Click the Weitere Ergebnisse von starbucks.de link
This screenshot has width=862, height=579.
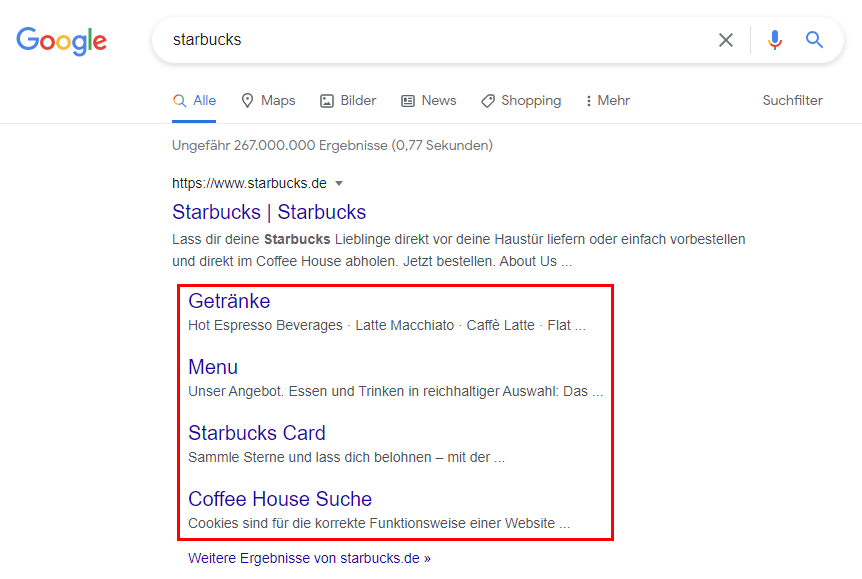click(x=308, y=558)
